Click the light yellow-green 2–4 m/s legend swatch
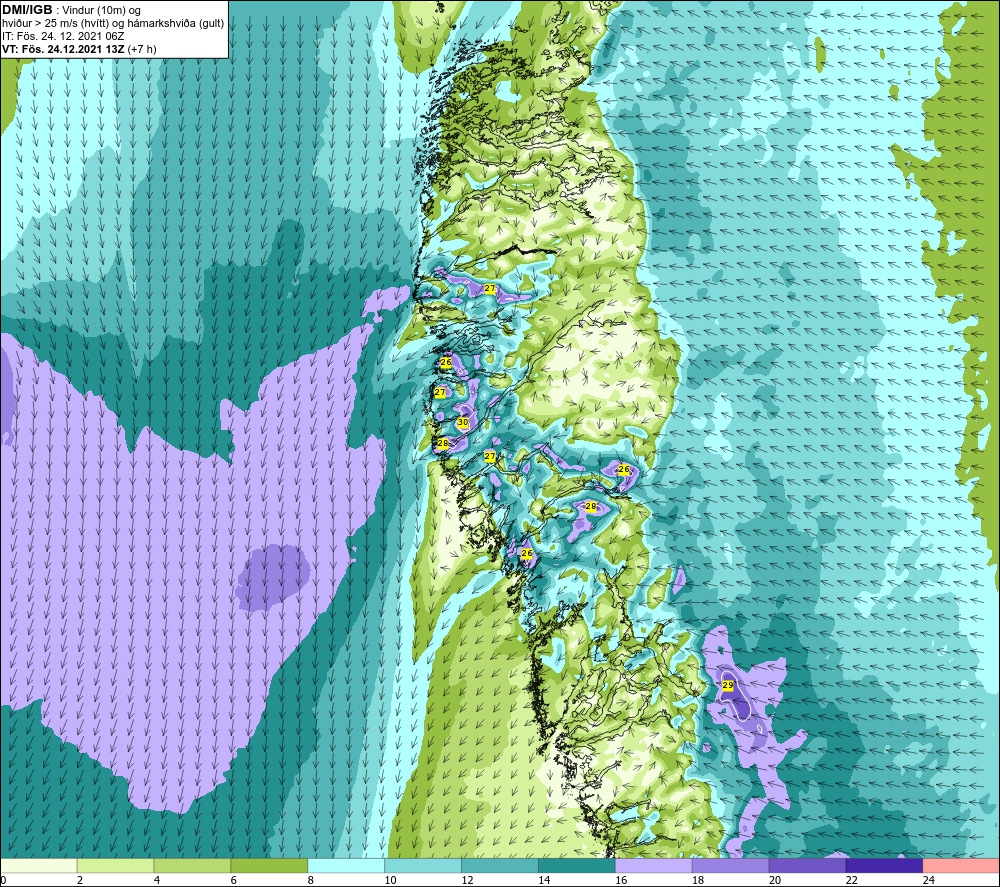This screenshot has height=887, width=1000. click(115, 866)
